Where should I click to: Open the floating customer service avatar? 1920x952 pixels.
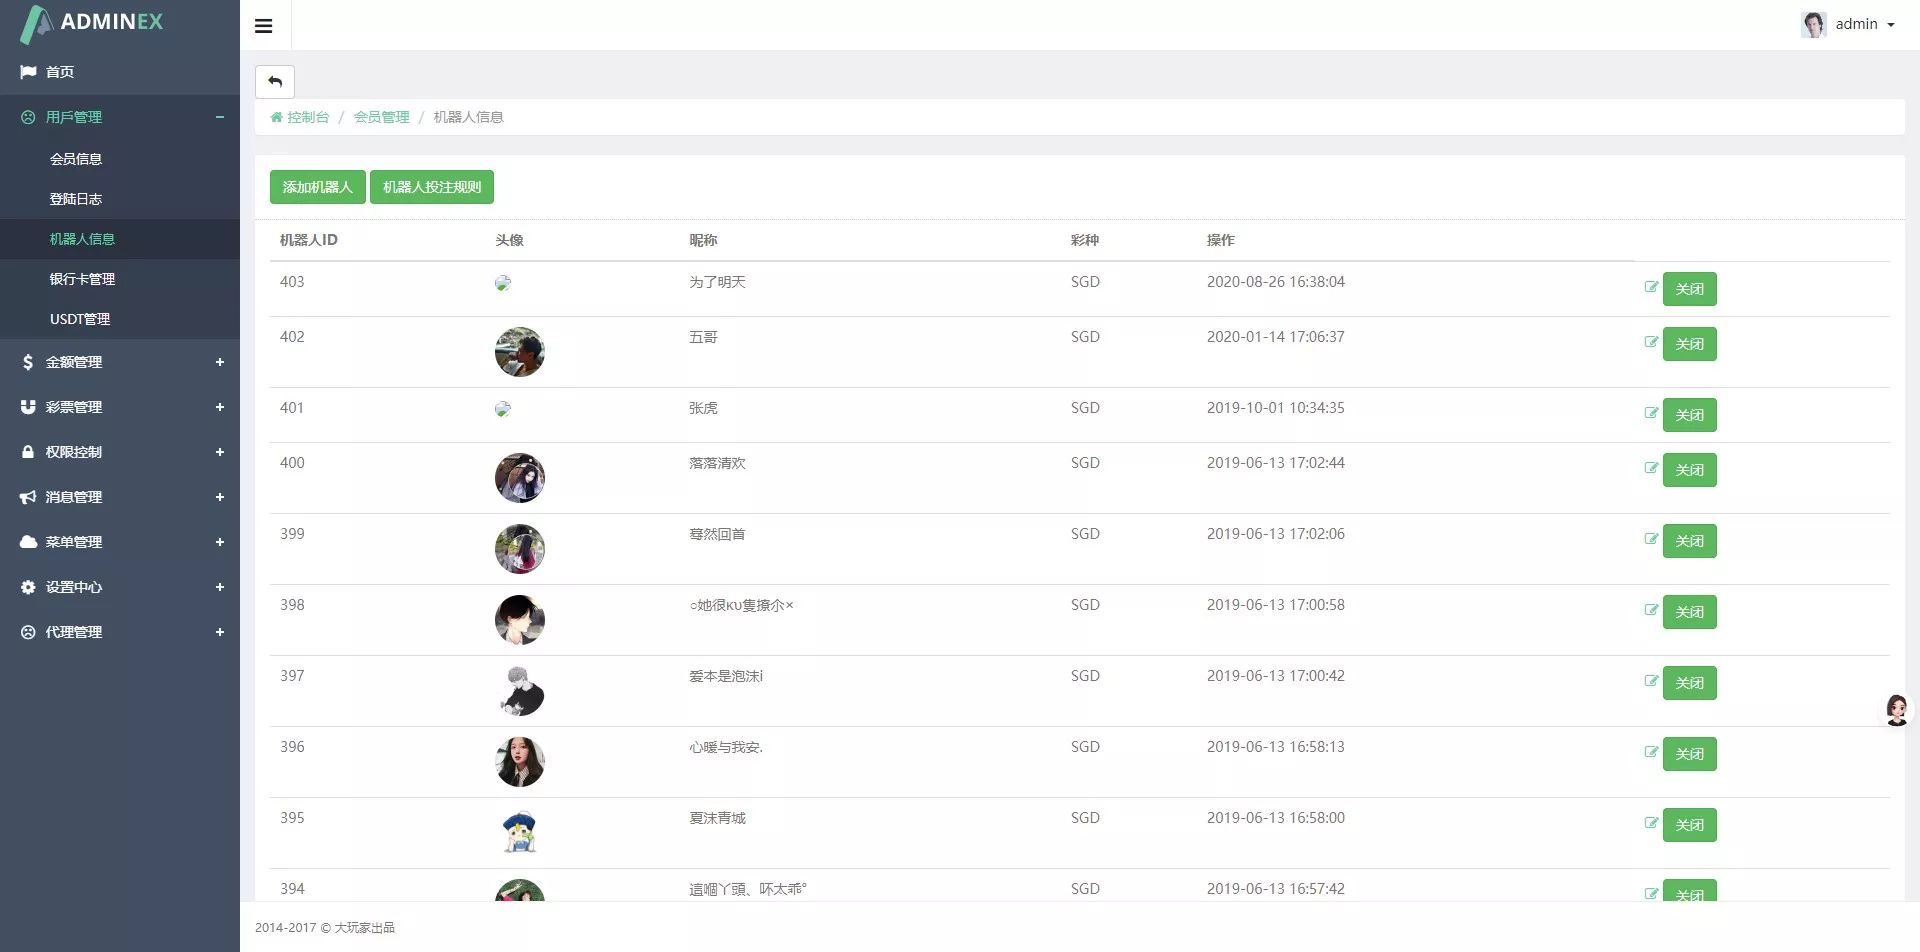(1897, 710)
